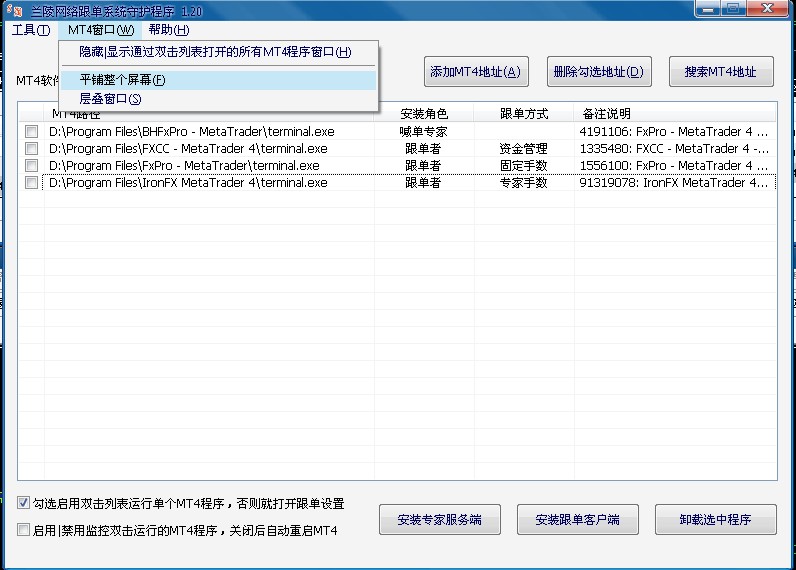This screenshot has width=796, height=570.
Task: Click the 专家手数 cell
Action: click(523, 183)
